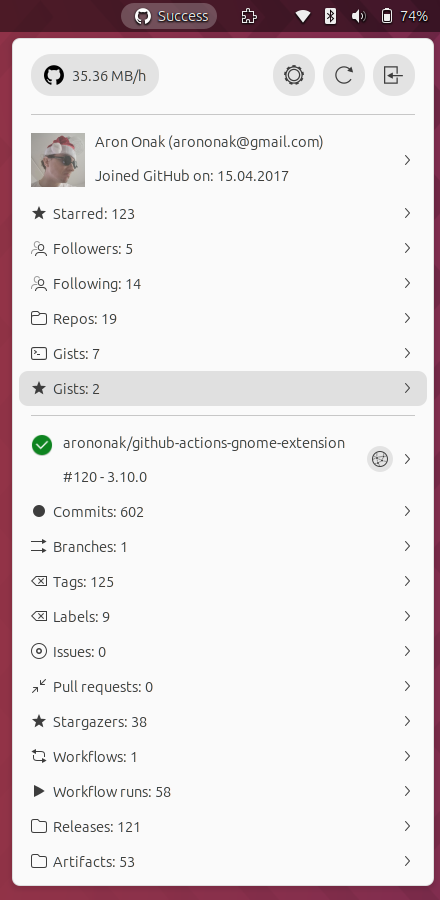Click the globe icon beside the repository name
This screenshot has height=900, width=440.
coord(380,459)
